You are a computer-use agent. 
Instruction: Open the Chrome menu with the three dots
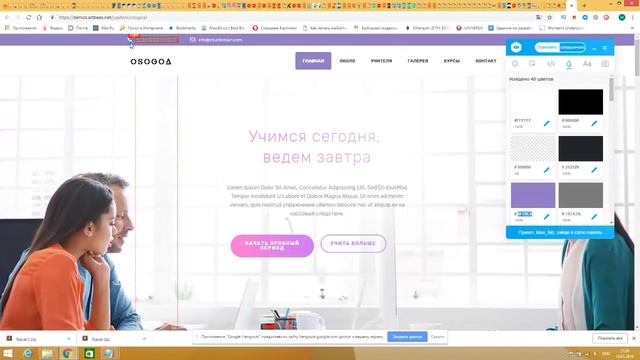point(633,18)
